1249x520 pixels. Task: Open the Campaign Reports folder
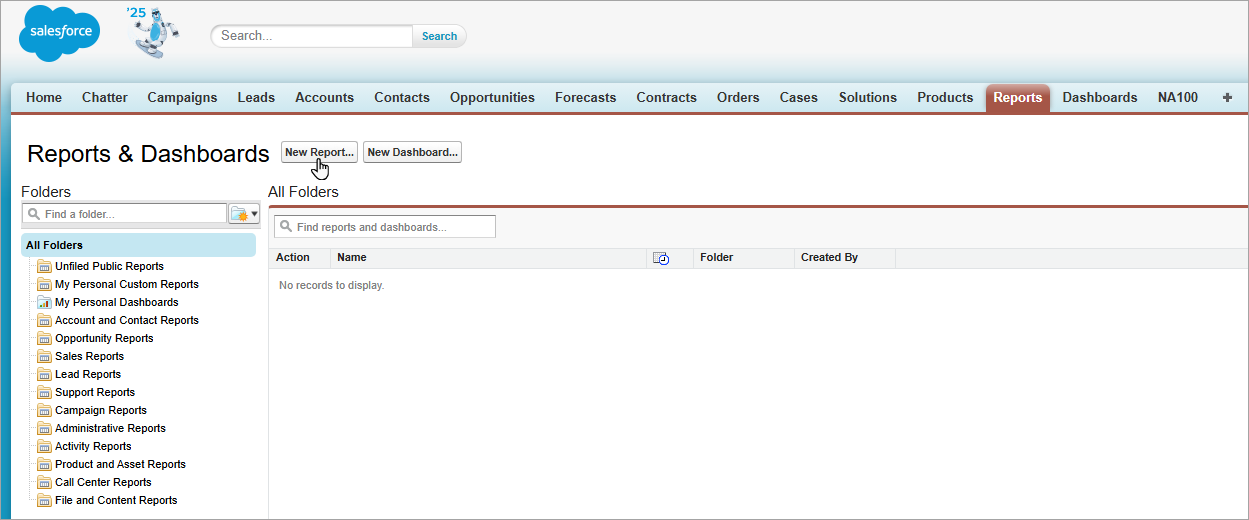point(101,411)
